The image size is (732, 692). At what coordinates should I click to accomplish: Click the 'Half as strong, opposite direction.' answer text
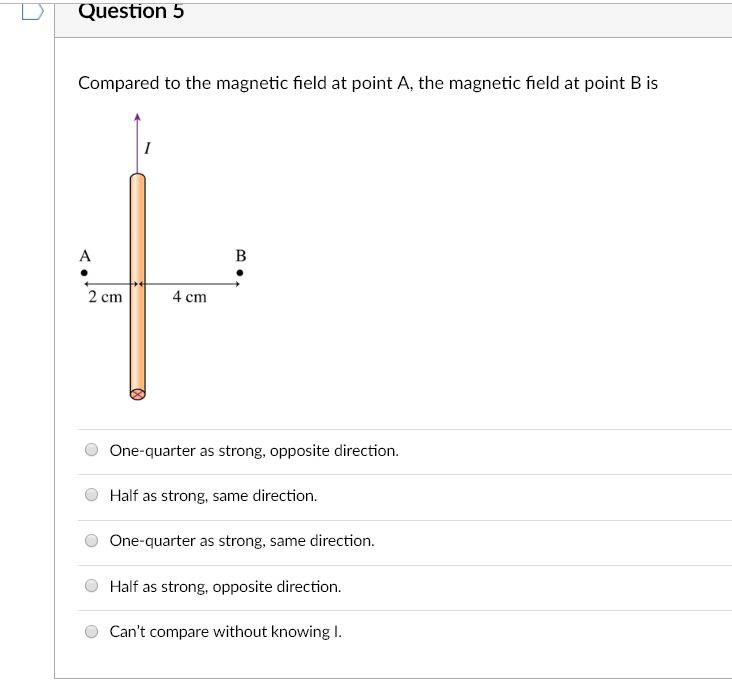coord(225,586)
